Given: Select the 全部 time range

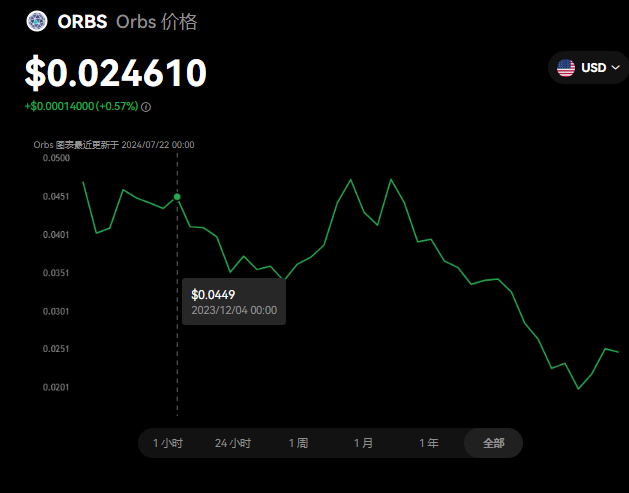Looking at the screenshot, I should pos(493,443).
